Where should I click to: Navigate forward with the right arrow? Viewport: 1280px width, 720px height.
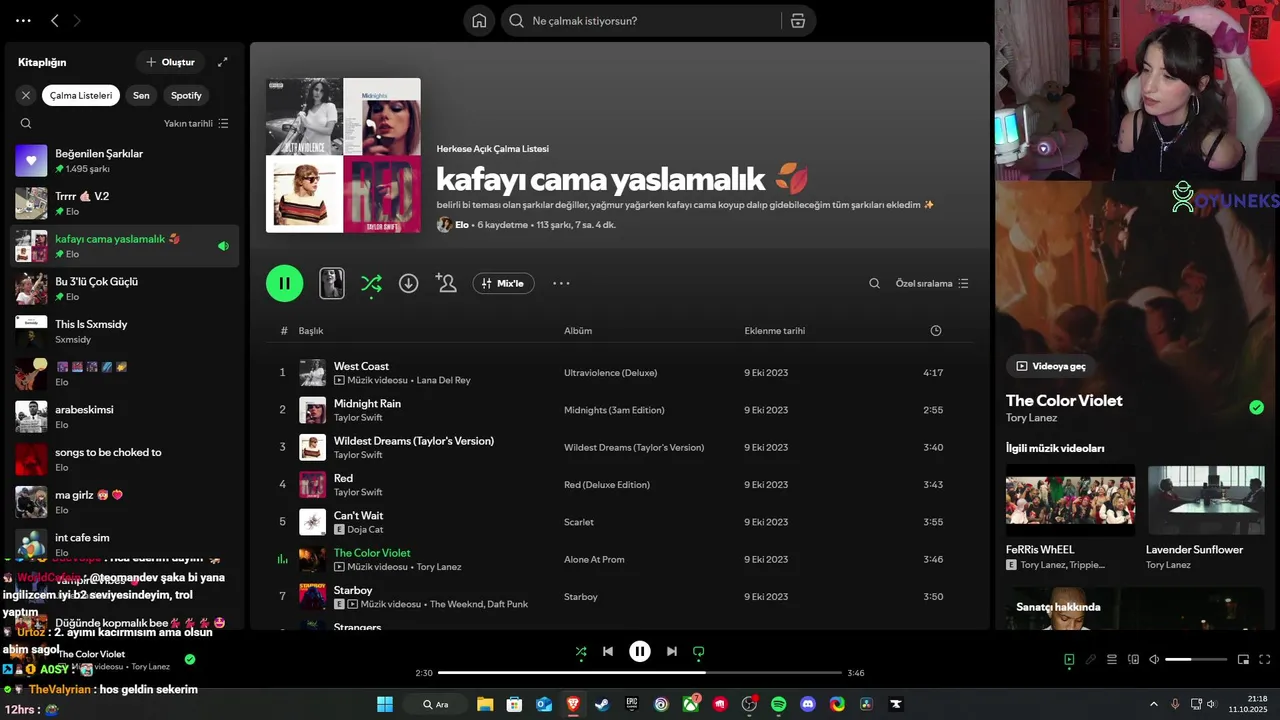point(77,20)
